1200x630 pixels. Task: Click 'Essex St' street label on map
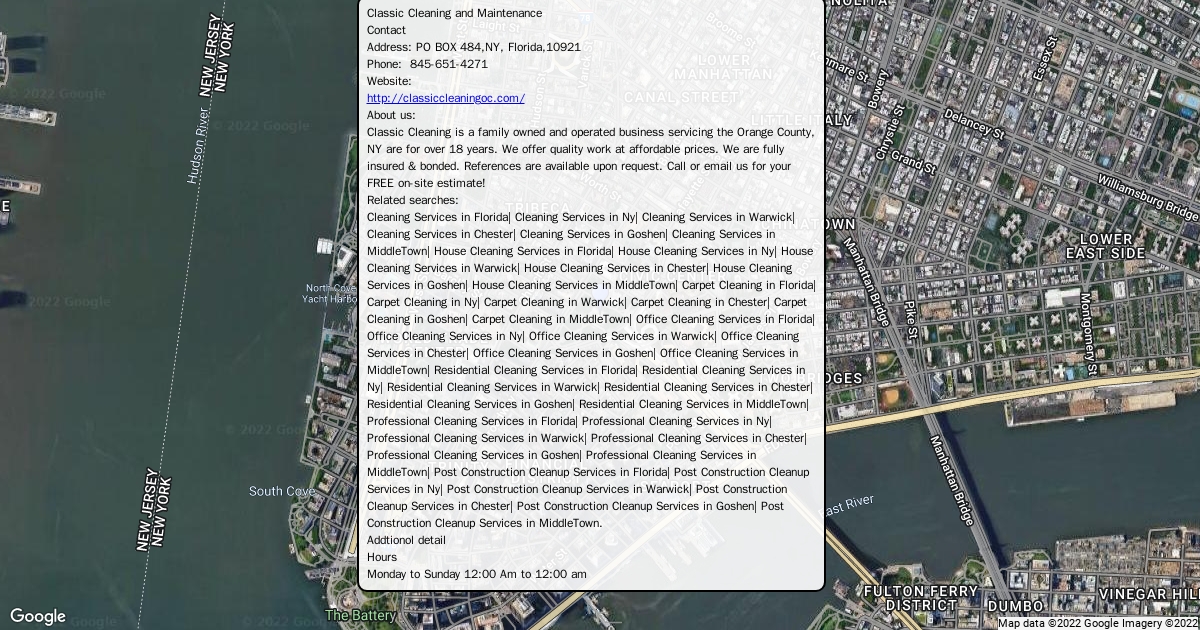point(1046,60)
